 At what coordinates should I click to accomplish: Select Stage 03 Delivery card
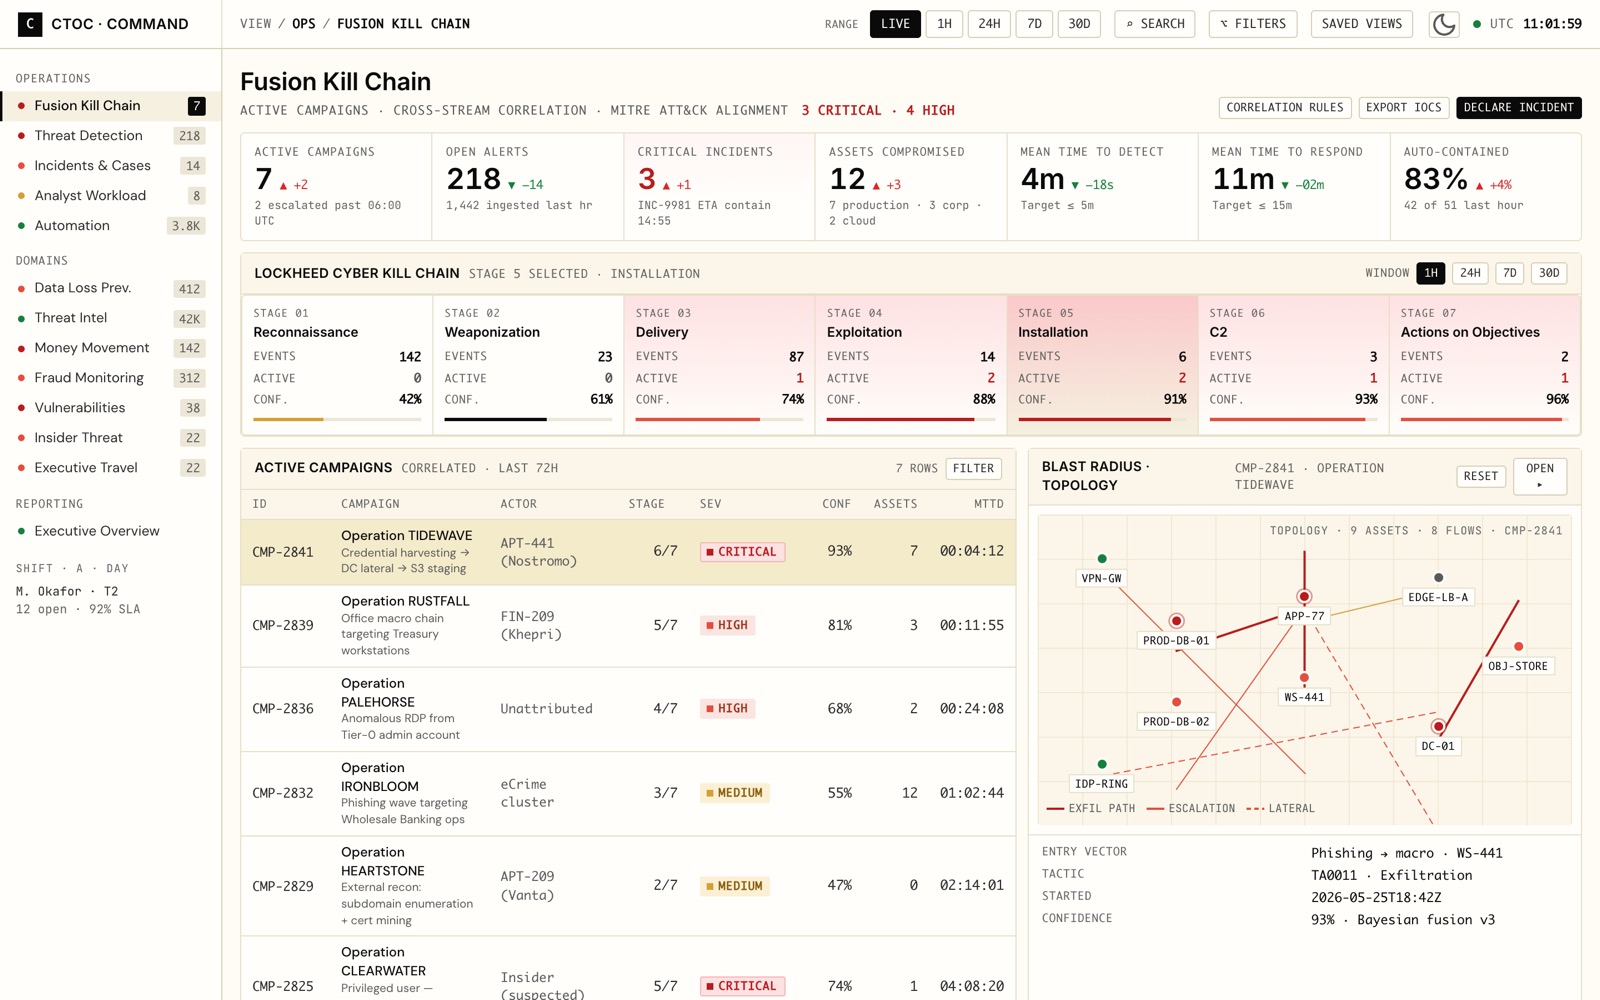tap(719, 365)
